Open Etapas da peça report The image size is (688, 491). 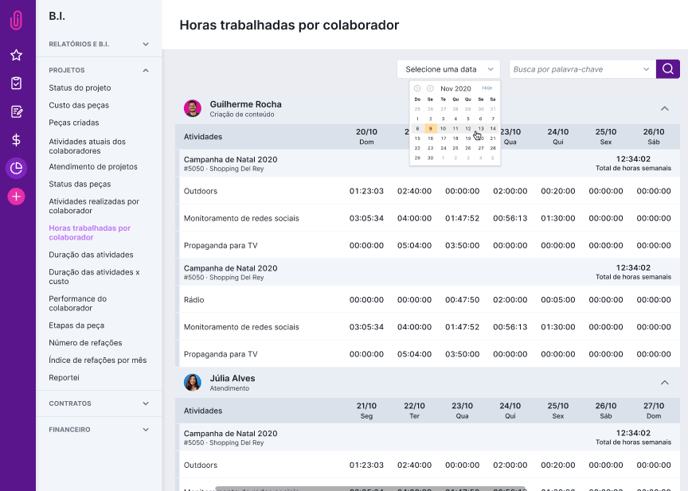76,325
